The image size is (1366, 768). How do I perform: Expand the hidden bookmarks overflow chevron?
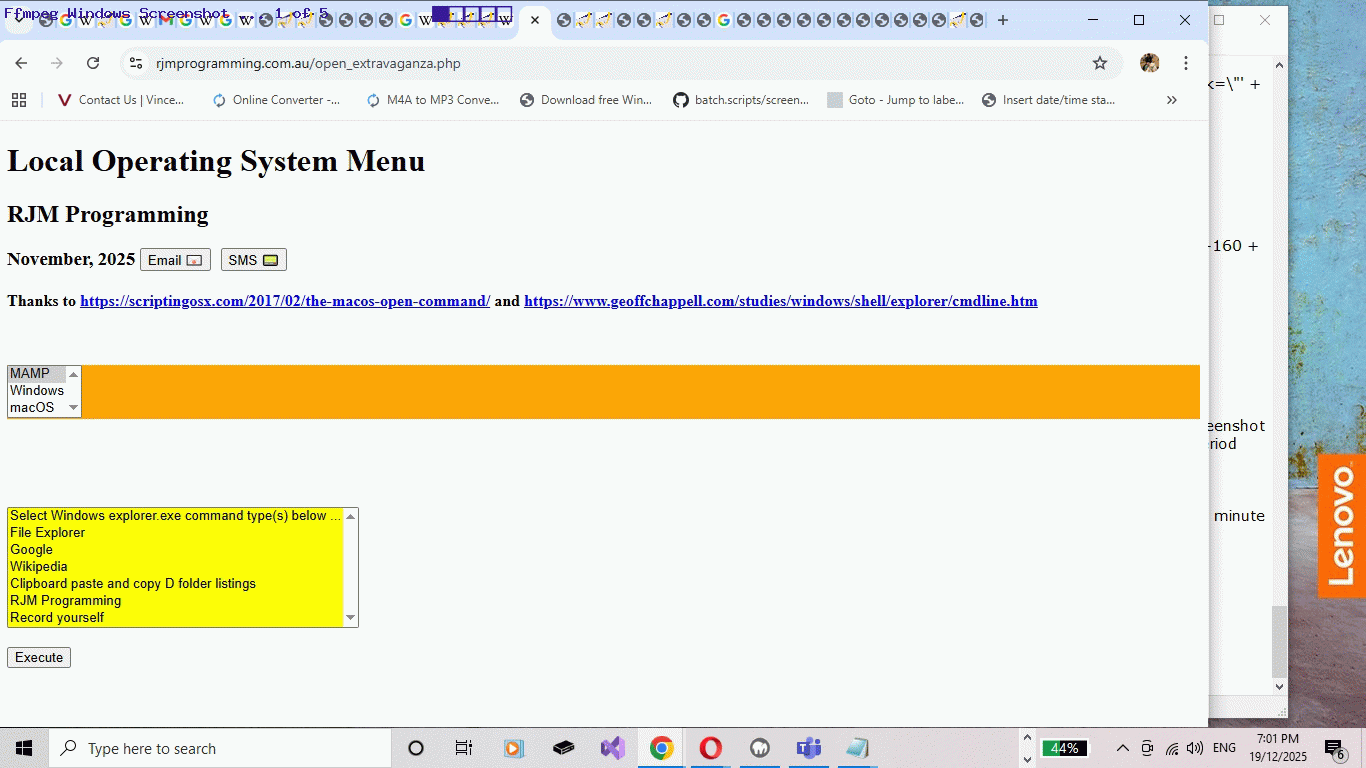click(x=1171, y=99)
